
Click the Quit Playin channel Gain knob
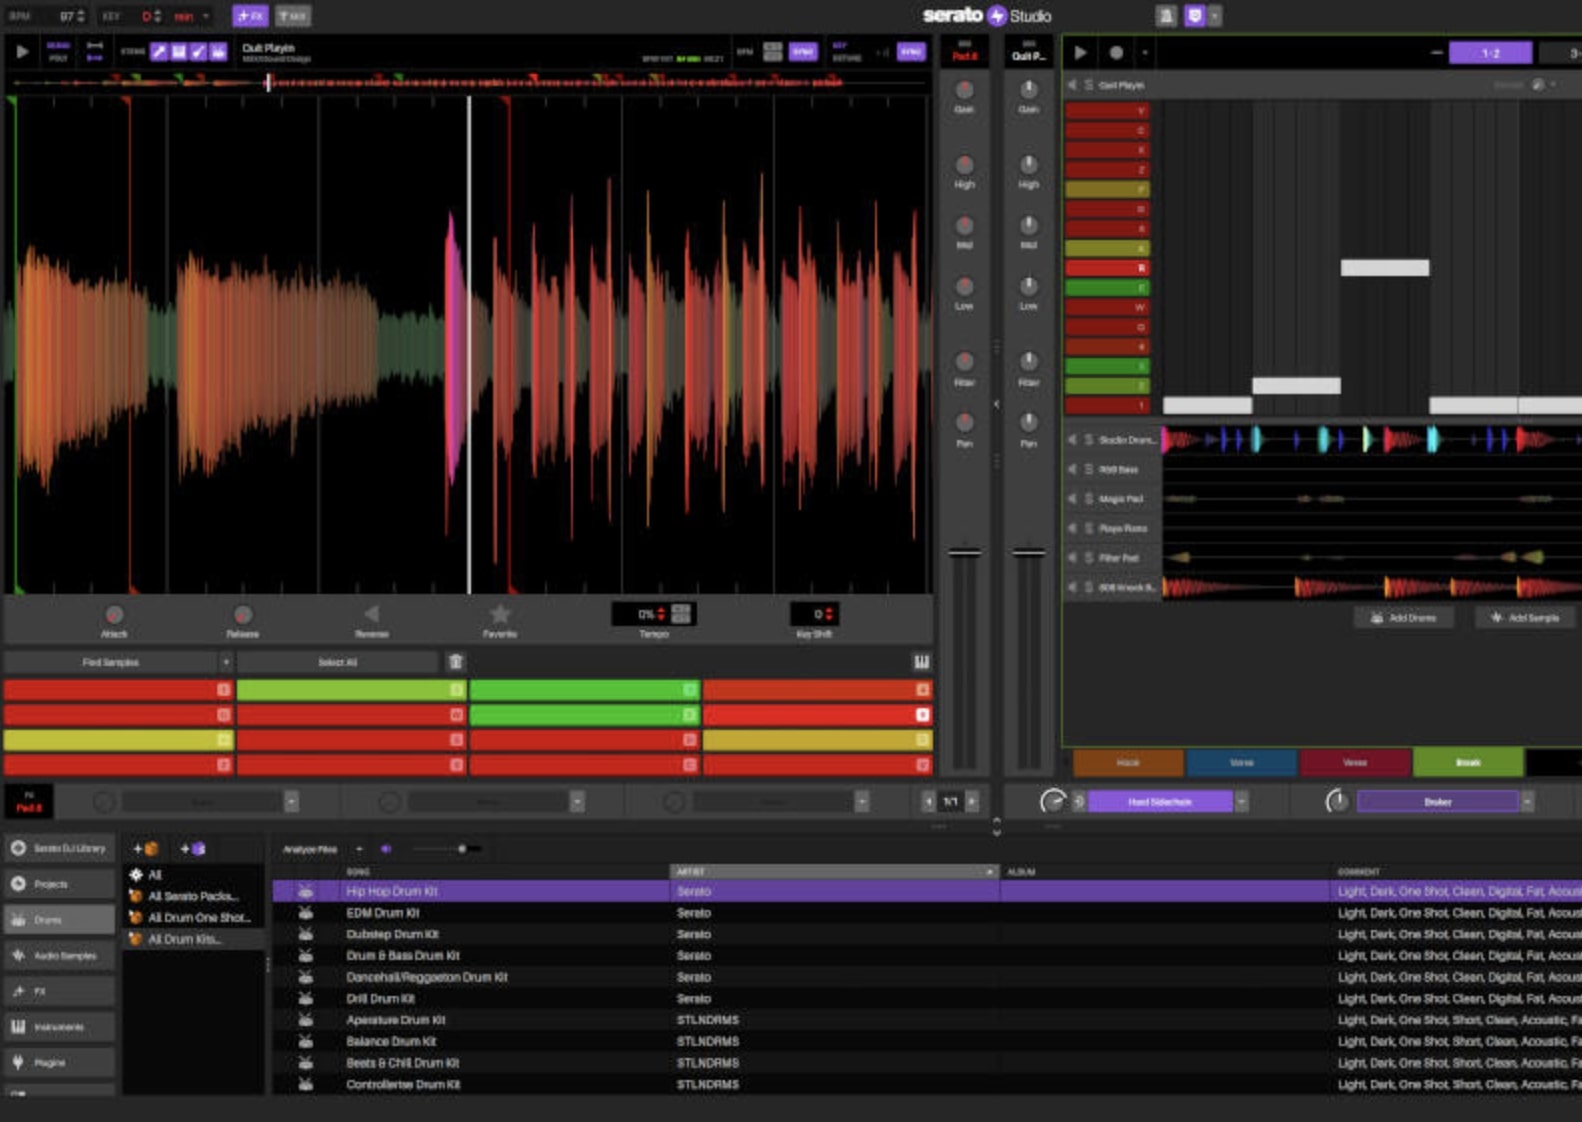coord(1028,90)
